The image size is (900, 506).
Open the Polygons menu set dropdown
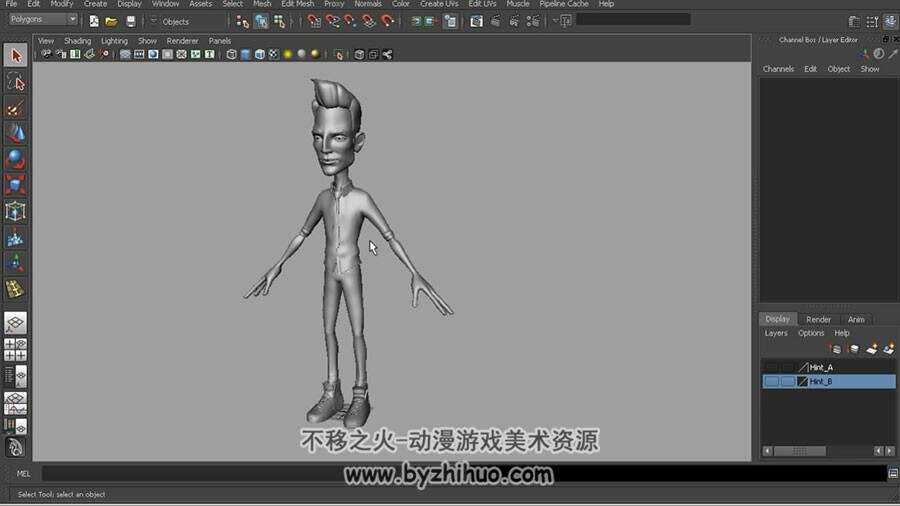pos(43,20)
